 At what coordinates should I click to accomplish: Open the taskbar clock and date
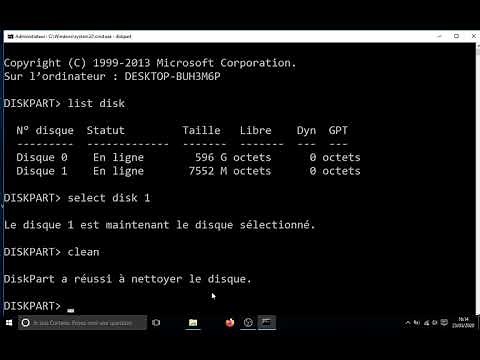coord(463,322)
